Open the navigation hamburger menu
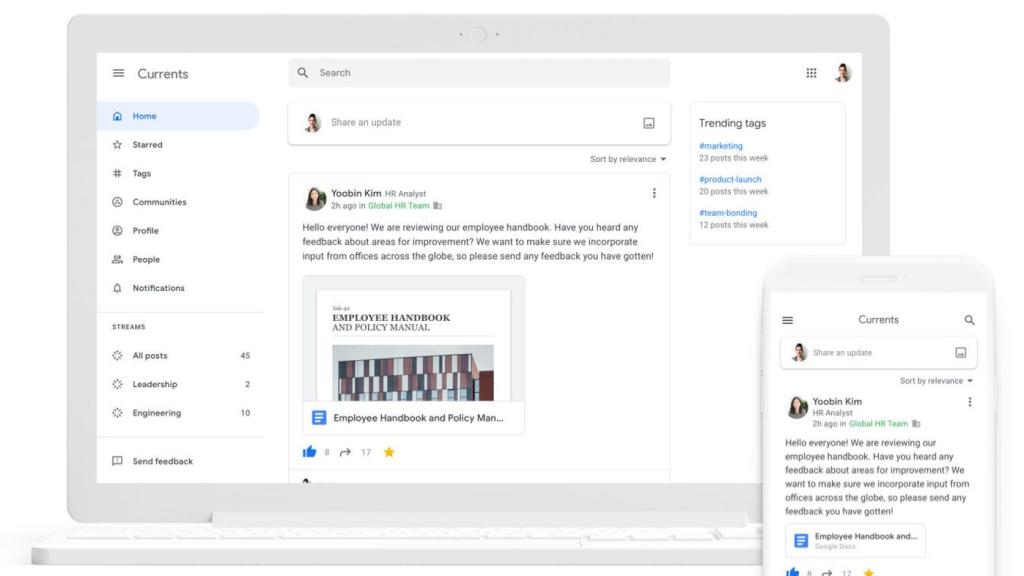This screenshot has height=576, width=1024. click(118, 72)
